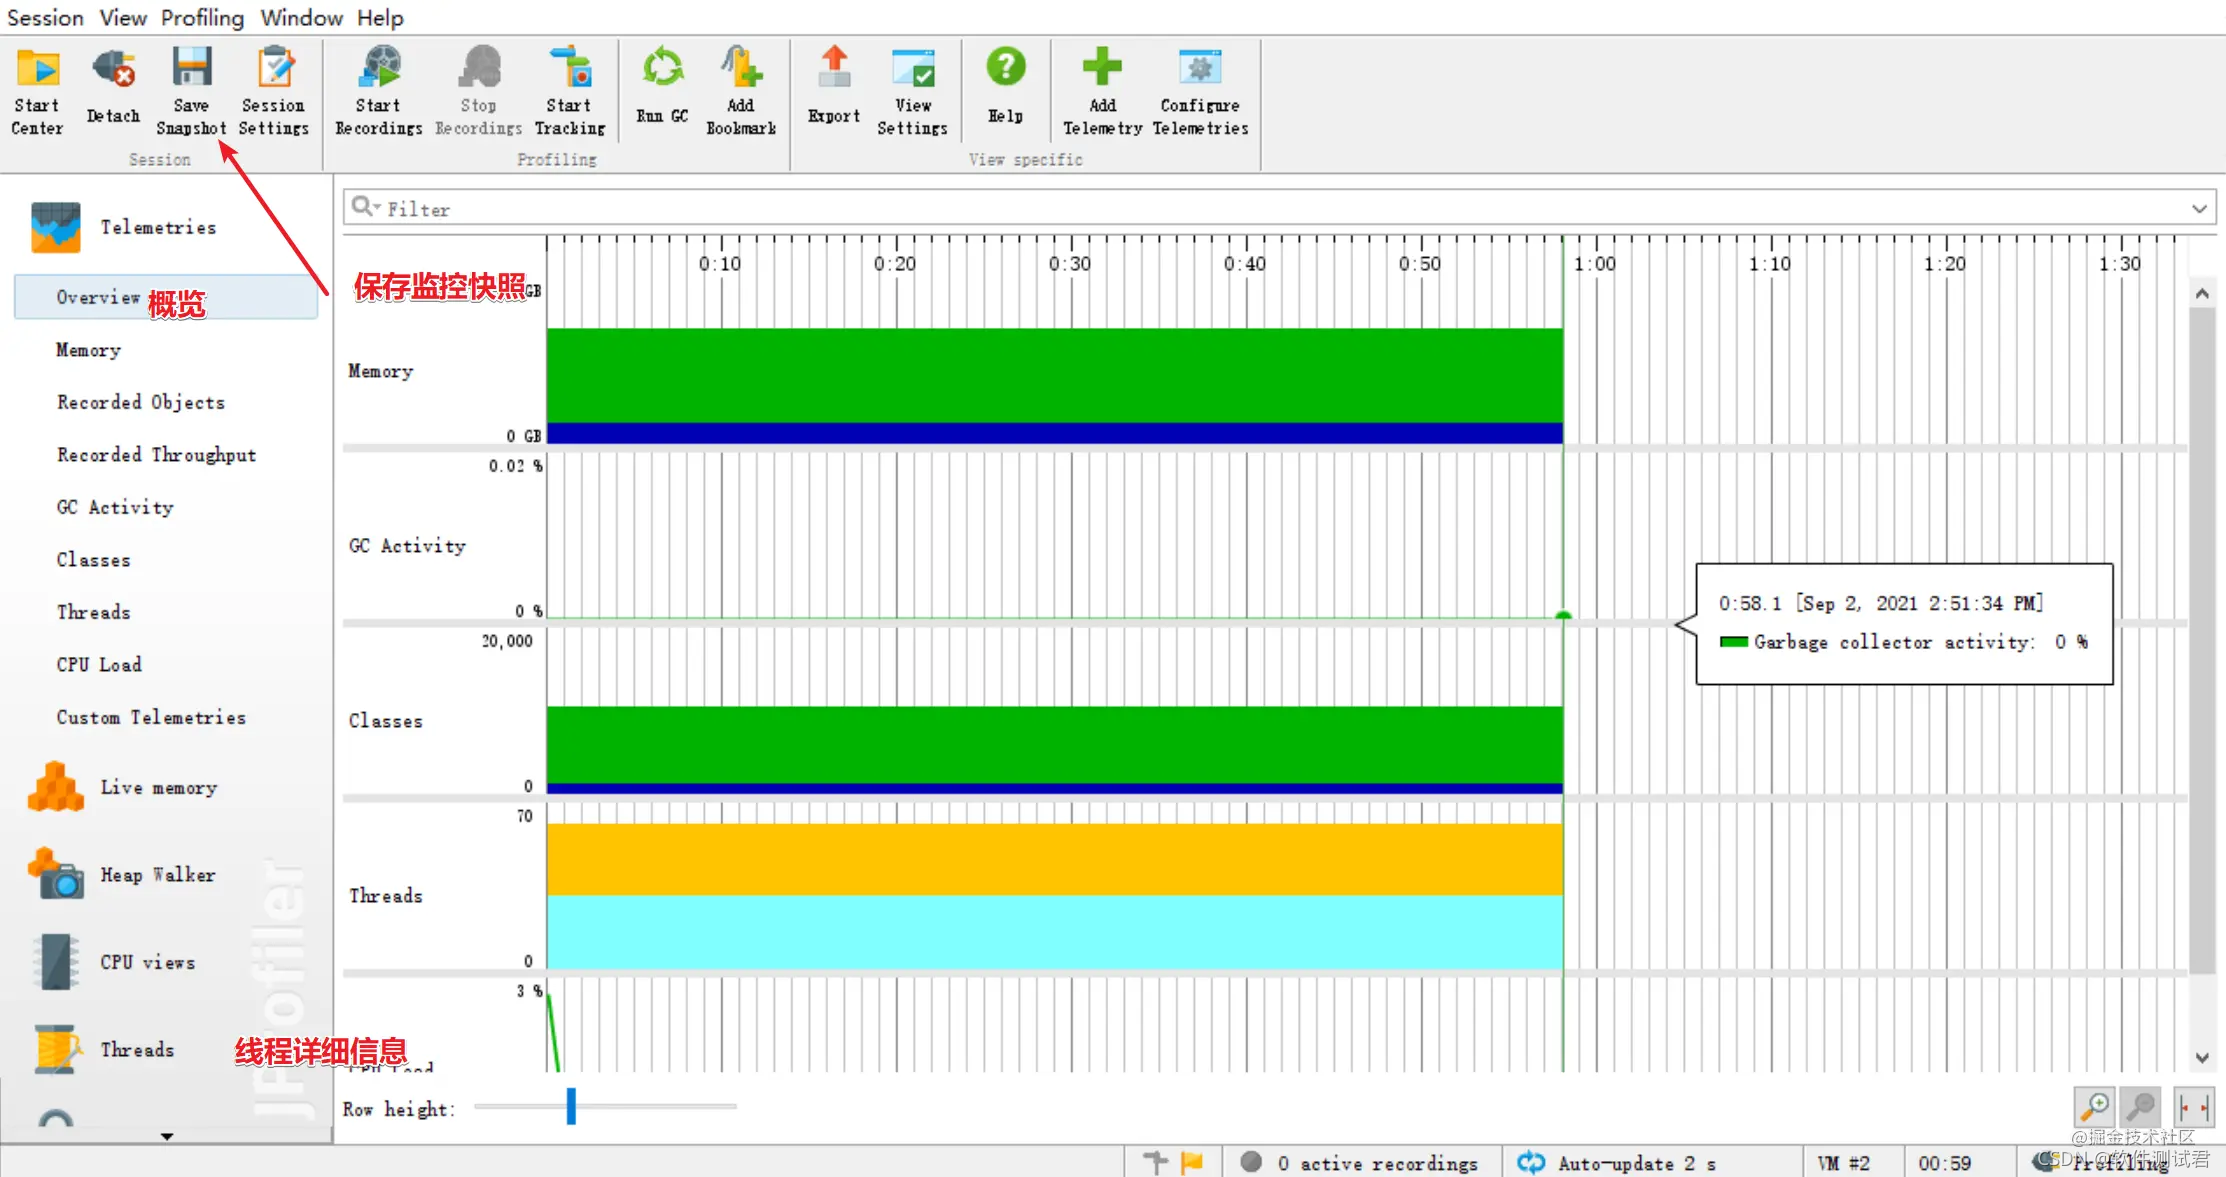Open the Window menu
The height and width of the screenshot is (1177, 2226).
click(x=301, y=18)
